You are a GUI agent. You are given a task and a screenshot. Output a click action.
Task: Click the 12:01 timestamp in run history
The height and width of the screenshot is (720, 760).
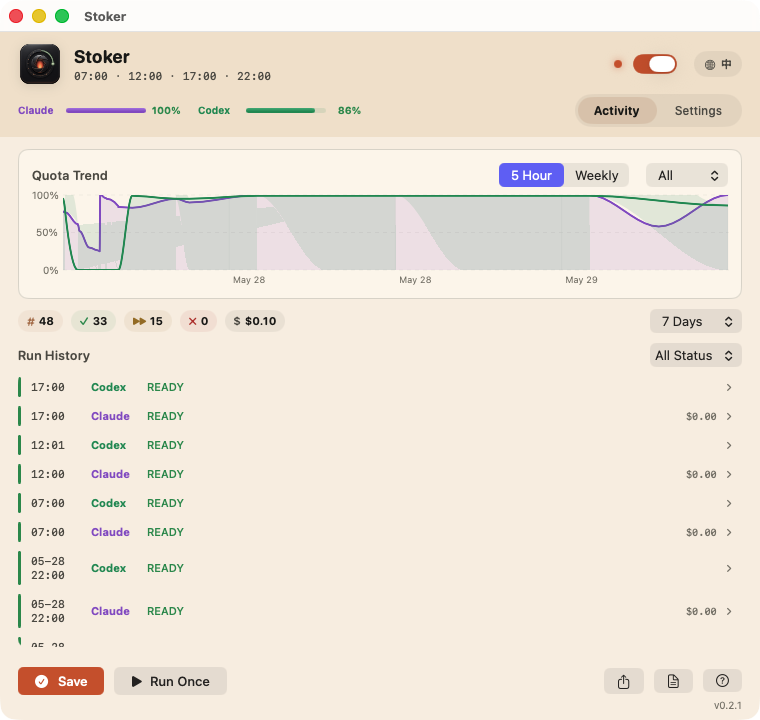(48, 445)
